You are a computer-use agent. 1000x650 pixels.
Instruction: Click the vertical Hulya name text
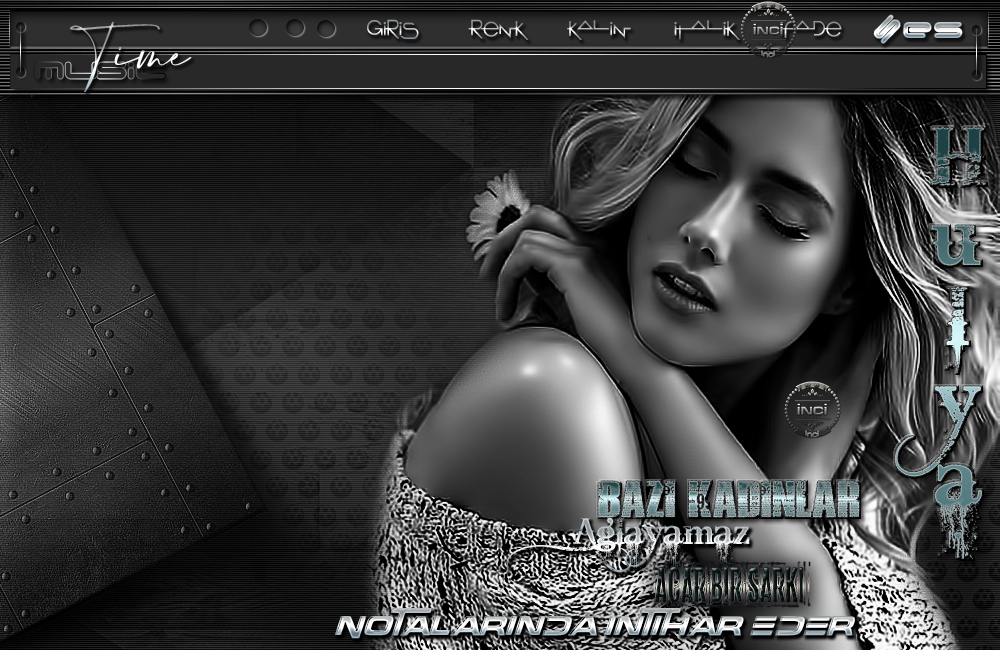(x=946, y=340)
